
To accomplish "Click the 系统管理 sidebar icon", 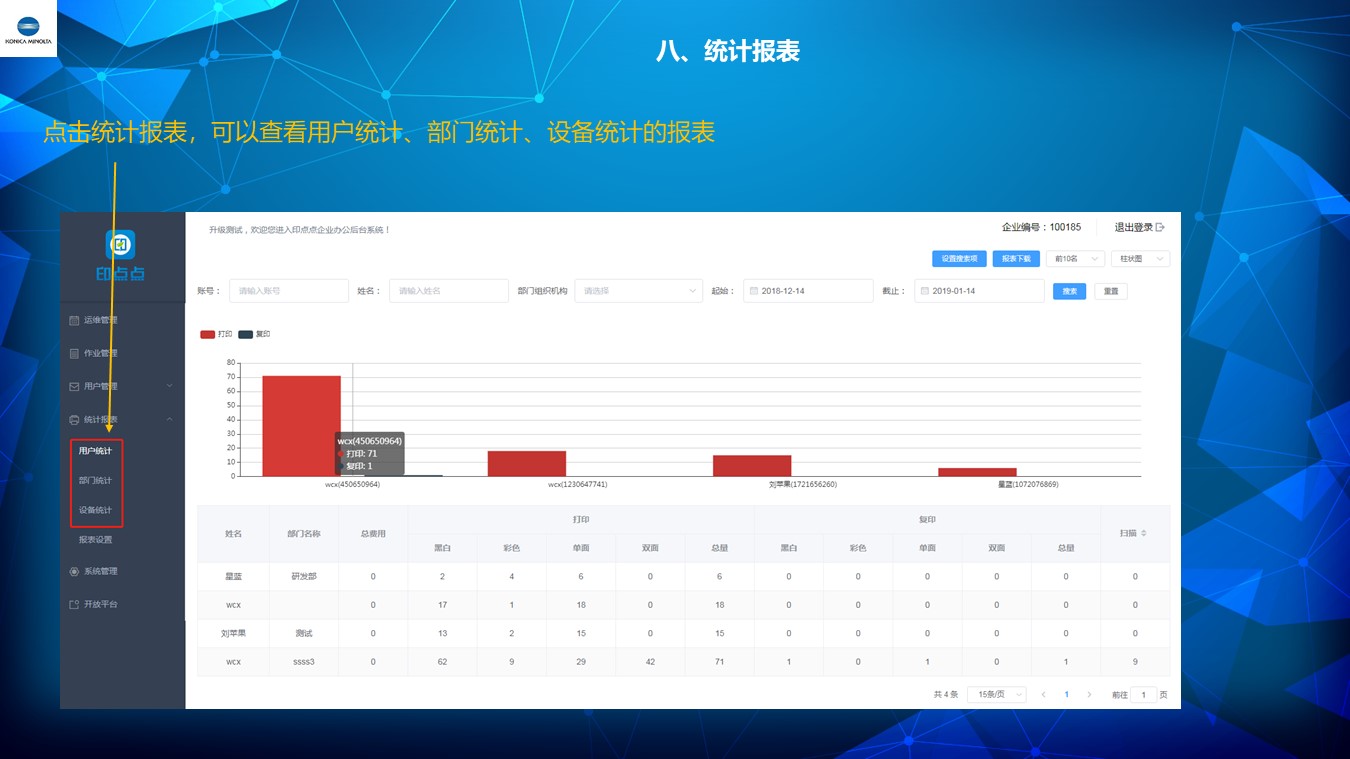I will [x=74, y=571].
